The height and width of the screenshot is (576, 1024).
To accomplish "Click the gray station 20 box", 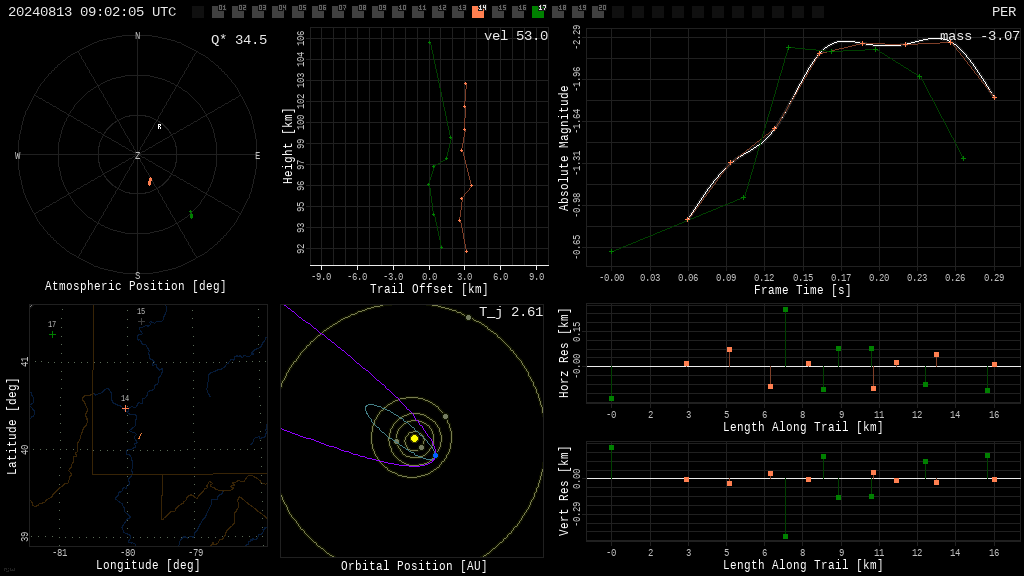I will [x=598, y=12].
